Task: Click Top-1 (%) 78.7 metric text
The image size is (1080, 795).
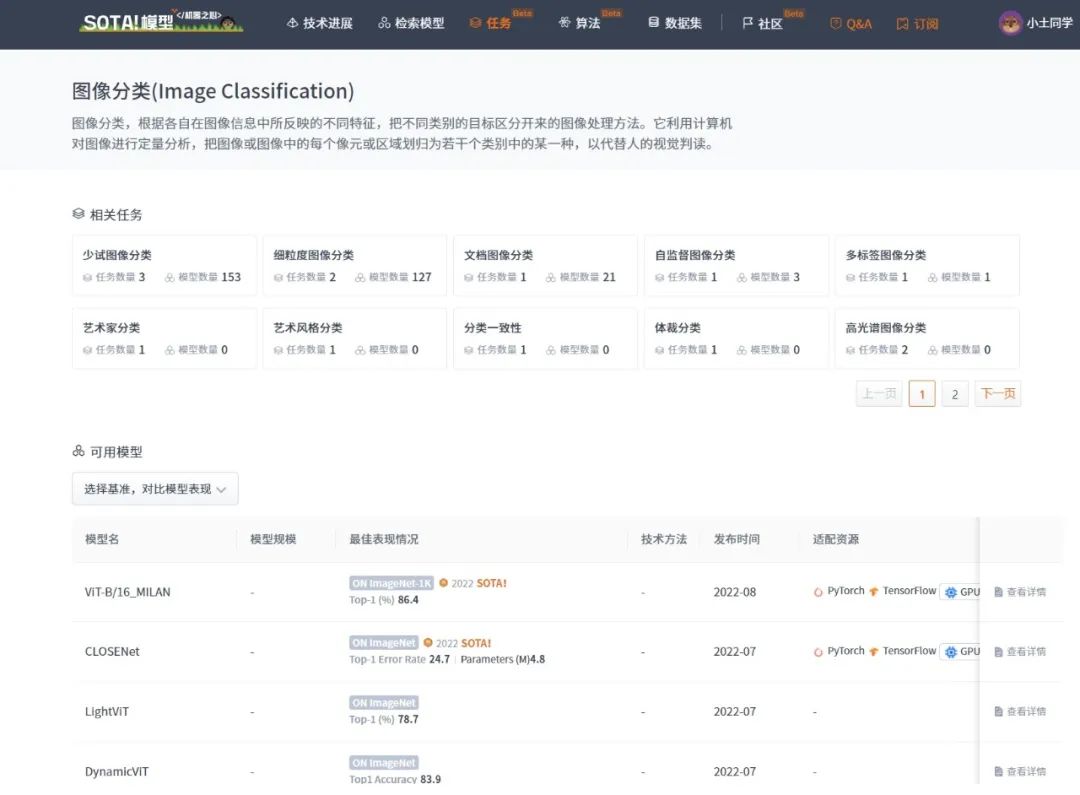Action: (x=384, y=719)
